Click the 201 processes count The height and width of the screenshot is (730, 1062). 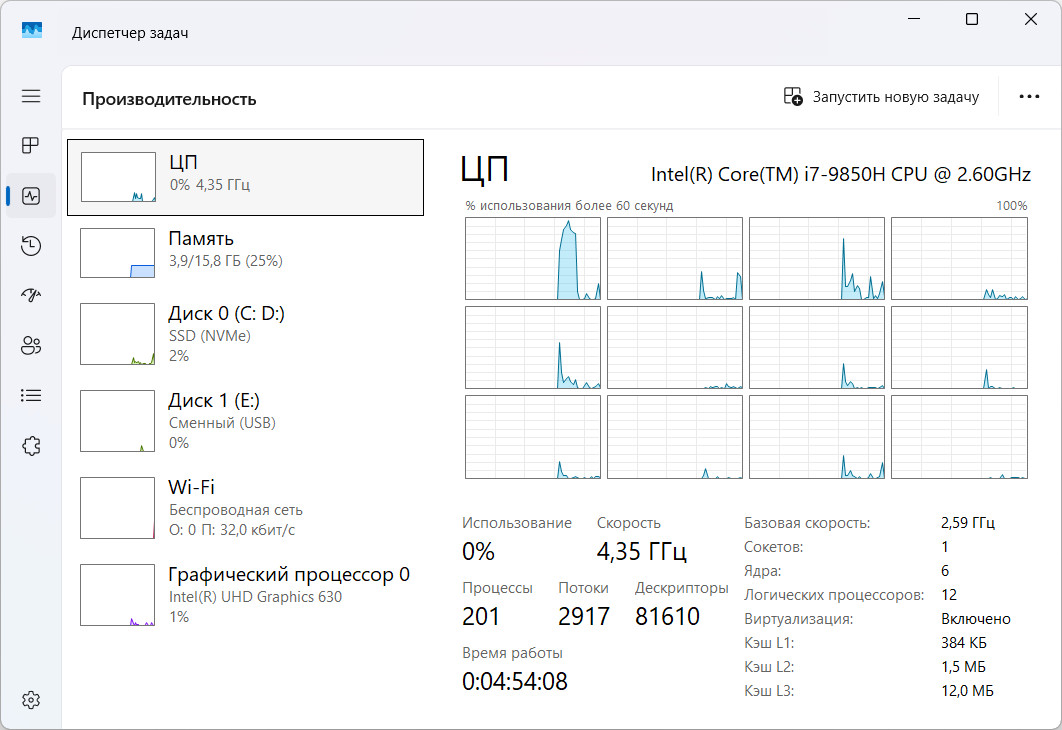(481, 616)
